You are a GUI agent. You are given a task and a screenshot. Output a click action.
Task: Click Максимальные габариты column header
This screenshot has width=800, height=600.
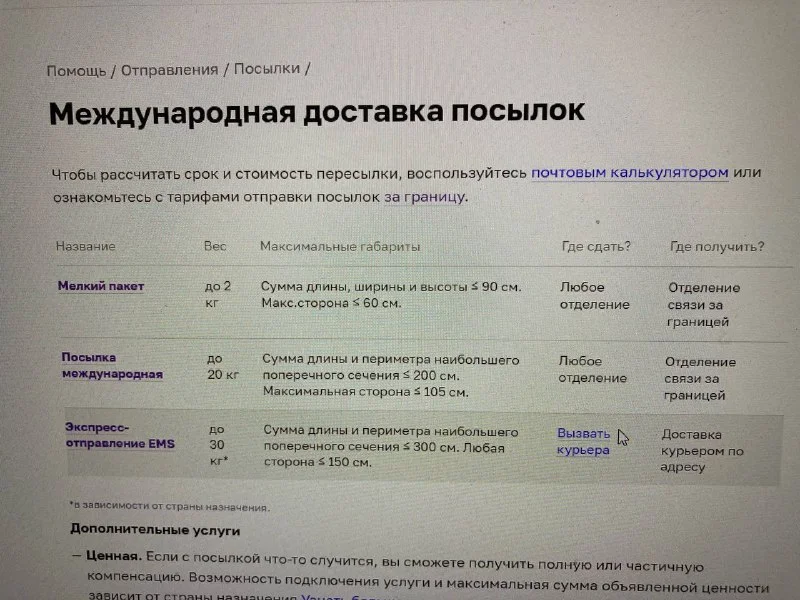(x=340, y=246)
